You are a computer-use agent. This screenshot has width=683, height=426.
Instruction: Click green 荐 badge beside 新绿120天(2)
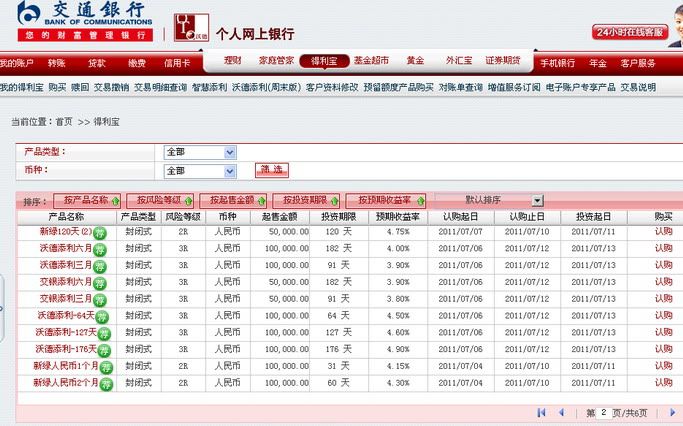point(100,232)
